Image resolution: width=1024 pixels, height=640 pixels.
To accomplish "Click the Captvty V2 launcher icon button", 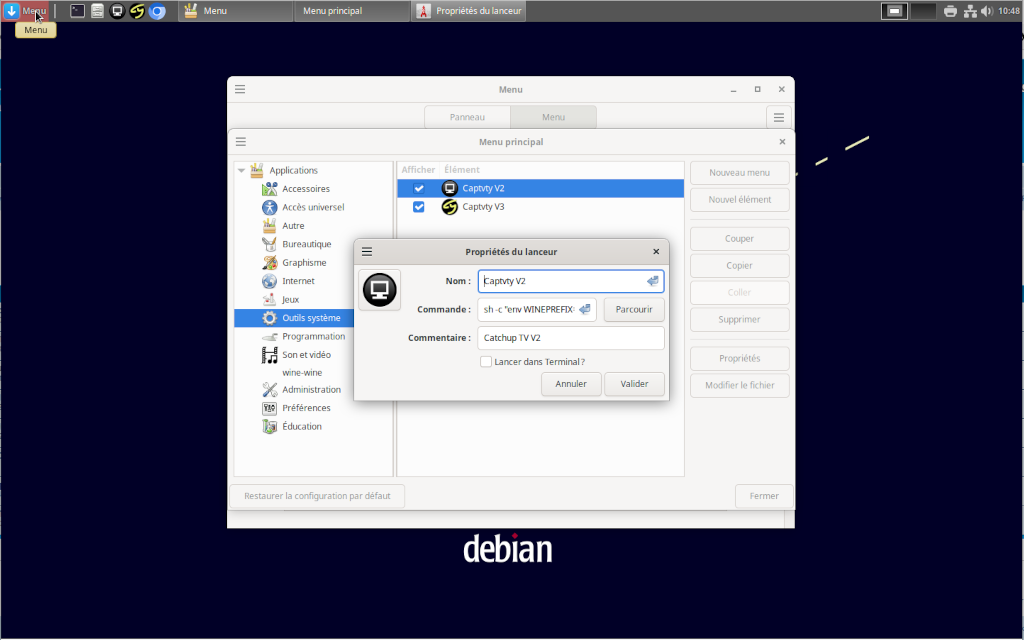I will pyautogui.click(x=379, y=290).
